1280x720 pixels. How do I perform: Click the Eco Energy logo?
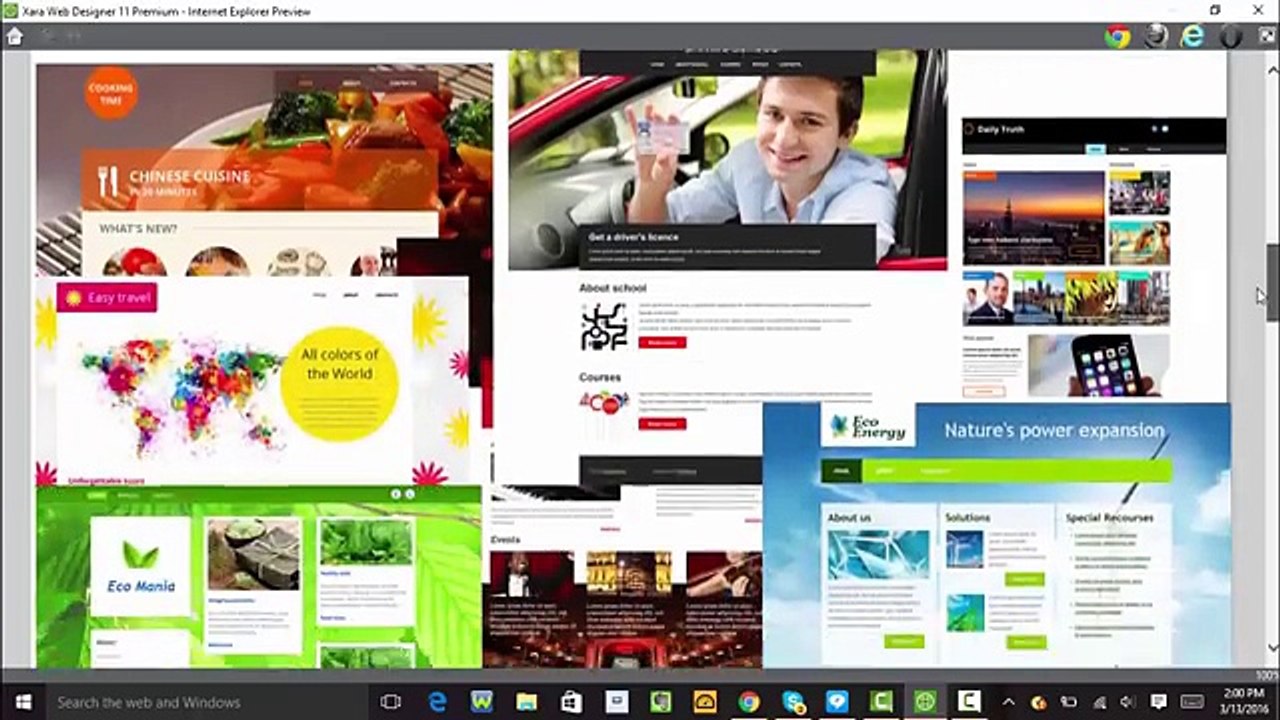pos(868,427)
